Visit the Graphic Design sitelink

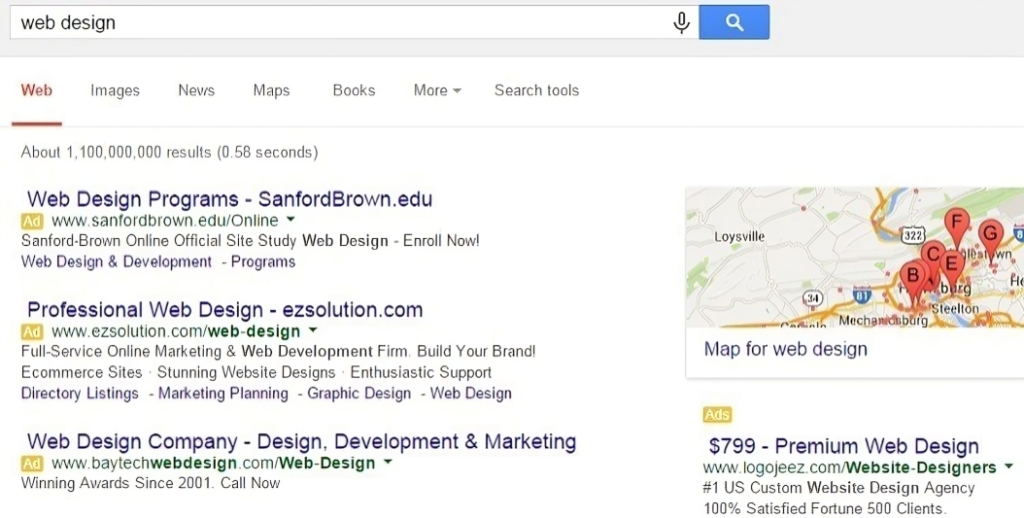pos(359,393)
